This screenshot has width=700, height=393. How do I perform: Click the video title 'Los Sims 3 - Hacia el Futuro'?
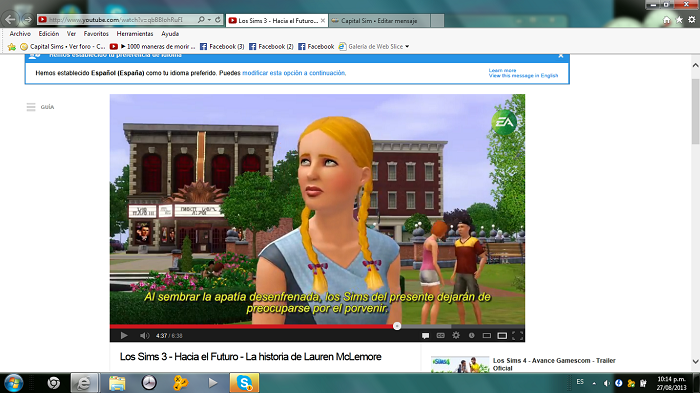250,357
